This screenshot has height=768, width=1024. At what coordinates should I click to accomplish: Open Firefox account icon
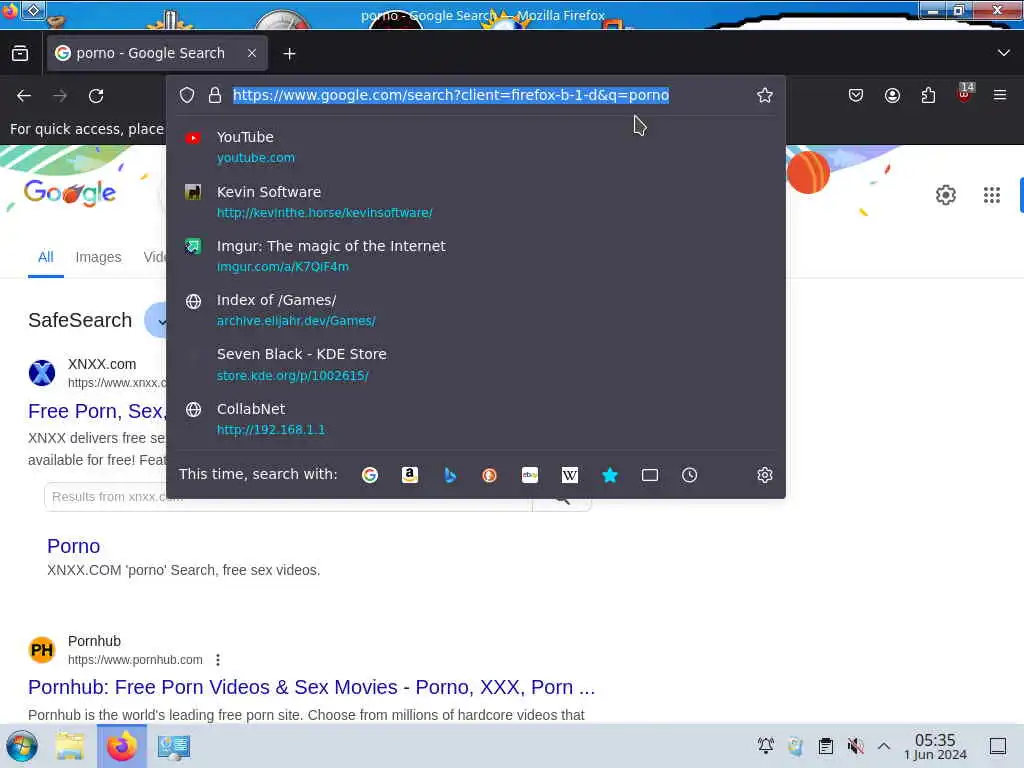coord(892,95)
